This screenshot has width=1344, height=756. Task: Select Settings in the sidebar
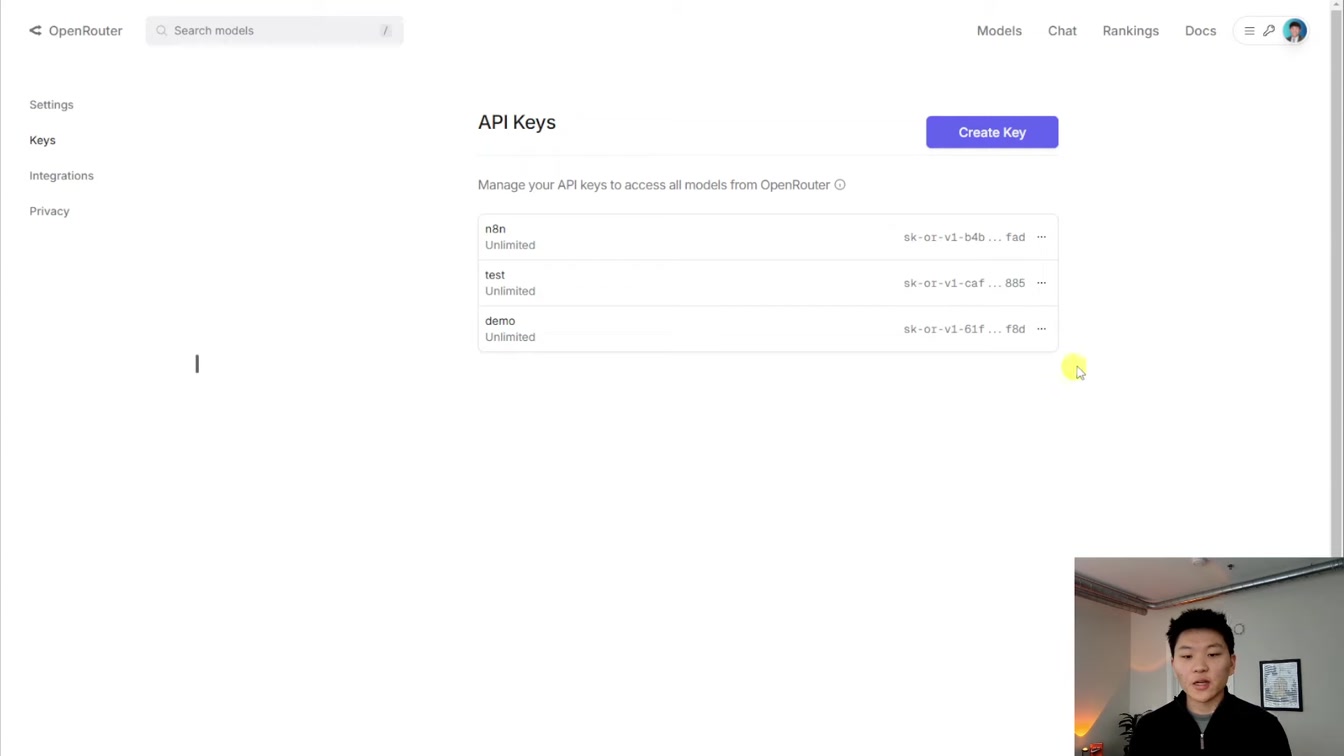coord(51,105)
